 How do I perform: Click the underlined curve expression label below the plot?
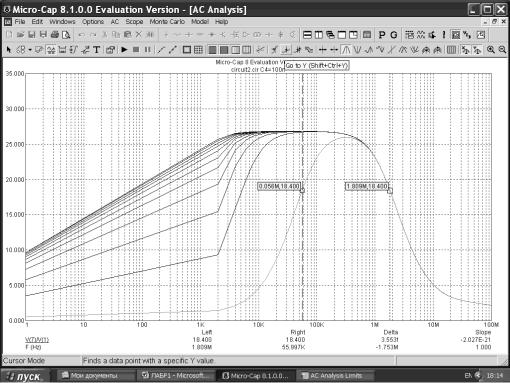37,340
